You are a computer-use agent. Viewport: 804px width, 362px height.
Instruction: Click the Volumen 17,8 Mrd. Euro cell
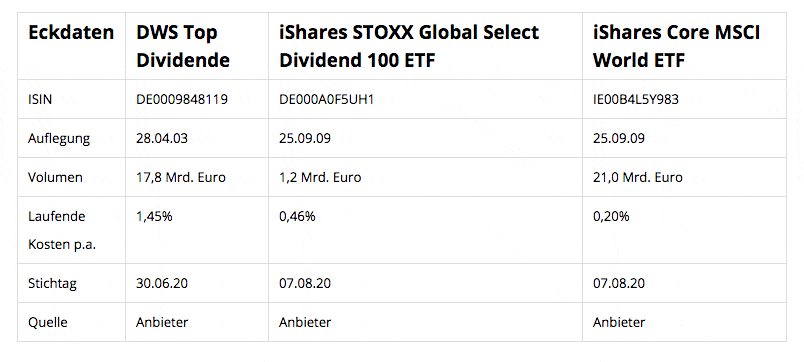[180, 177]
